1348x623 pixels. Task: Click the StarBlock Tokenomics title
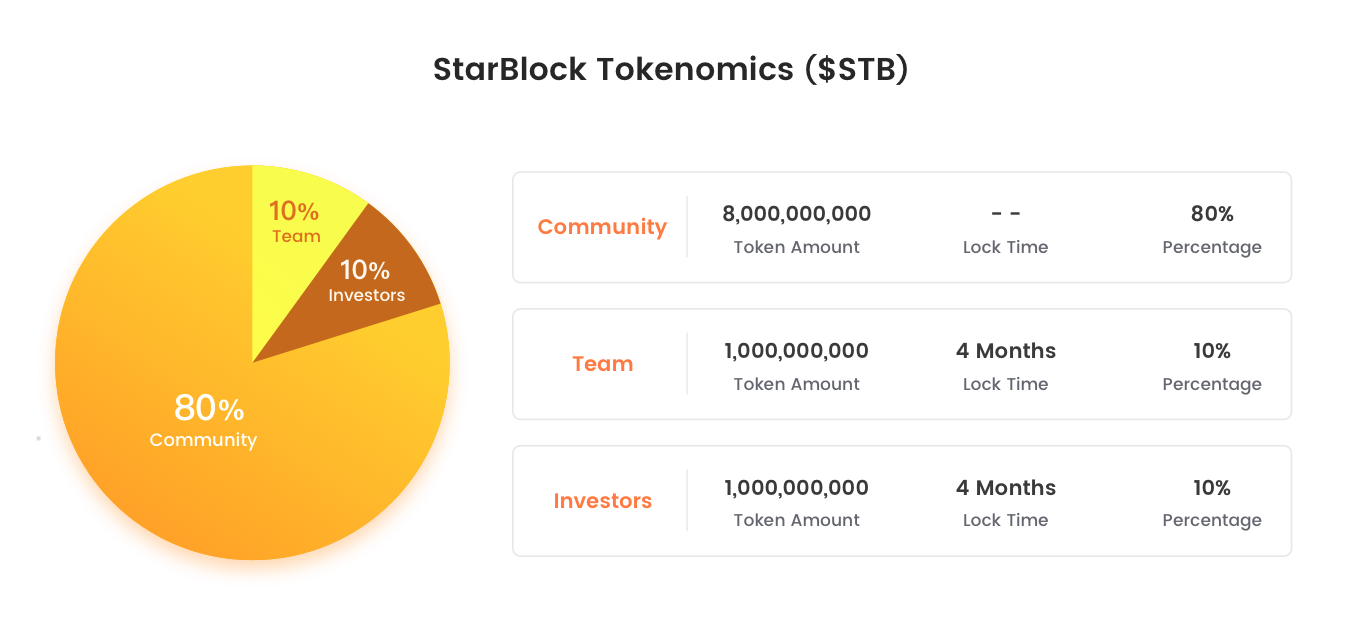[x=670, y=70]
